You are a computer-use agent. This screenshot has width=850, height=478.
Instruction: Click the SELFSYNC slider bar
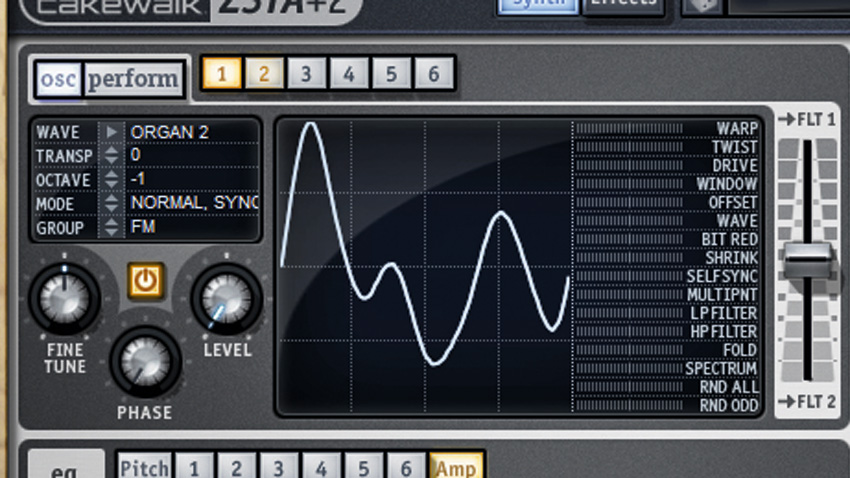click(629, 276)
